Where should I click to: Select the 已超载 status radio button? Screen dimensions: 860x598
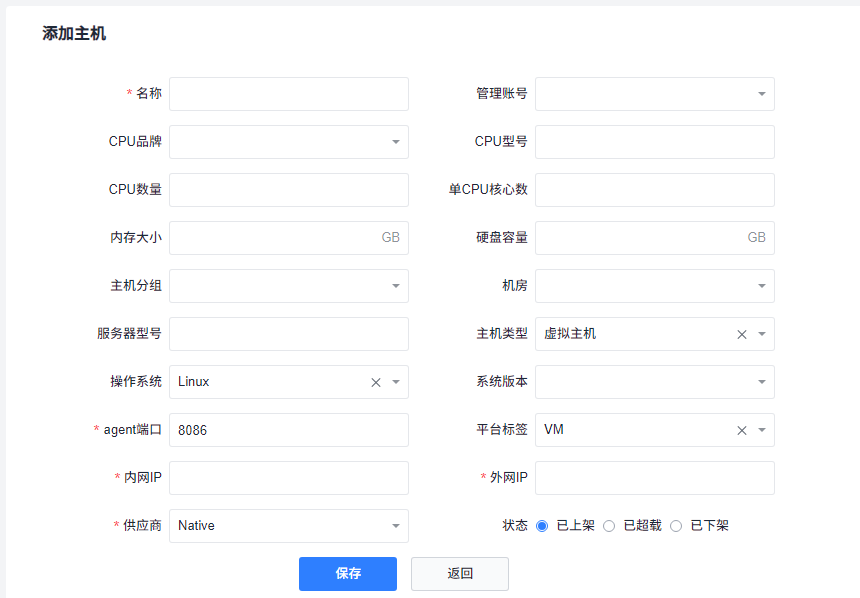coord(609,526)
